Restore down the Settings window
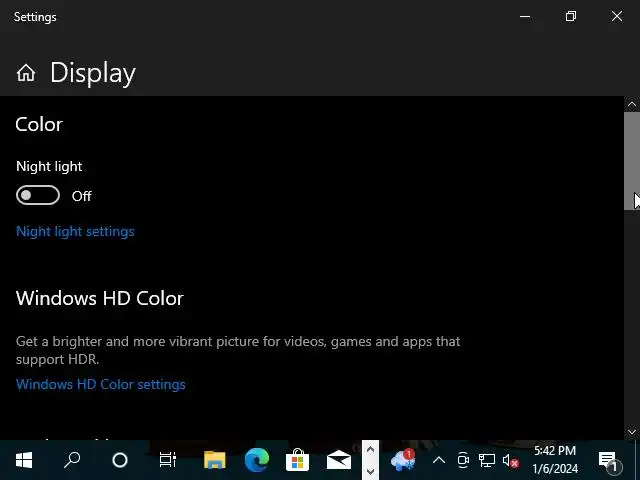 tap(571, 16)
